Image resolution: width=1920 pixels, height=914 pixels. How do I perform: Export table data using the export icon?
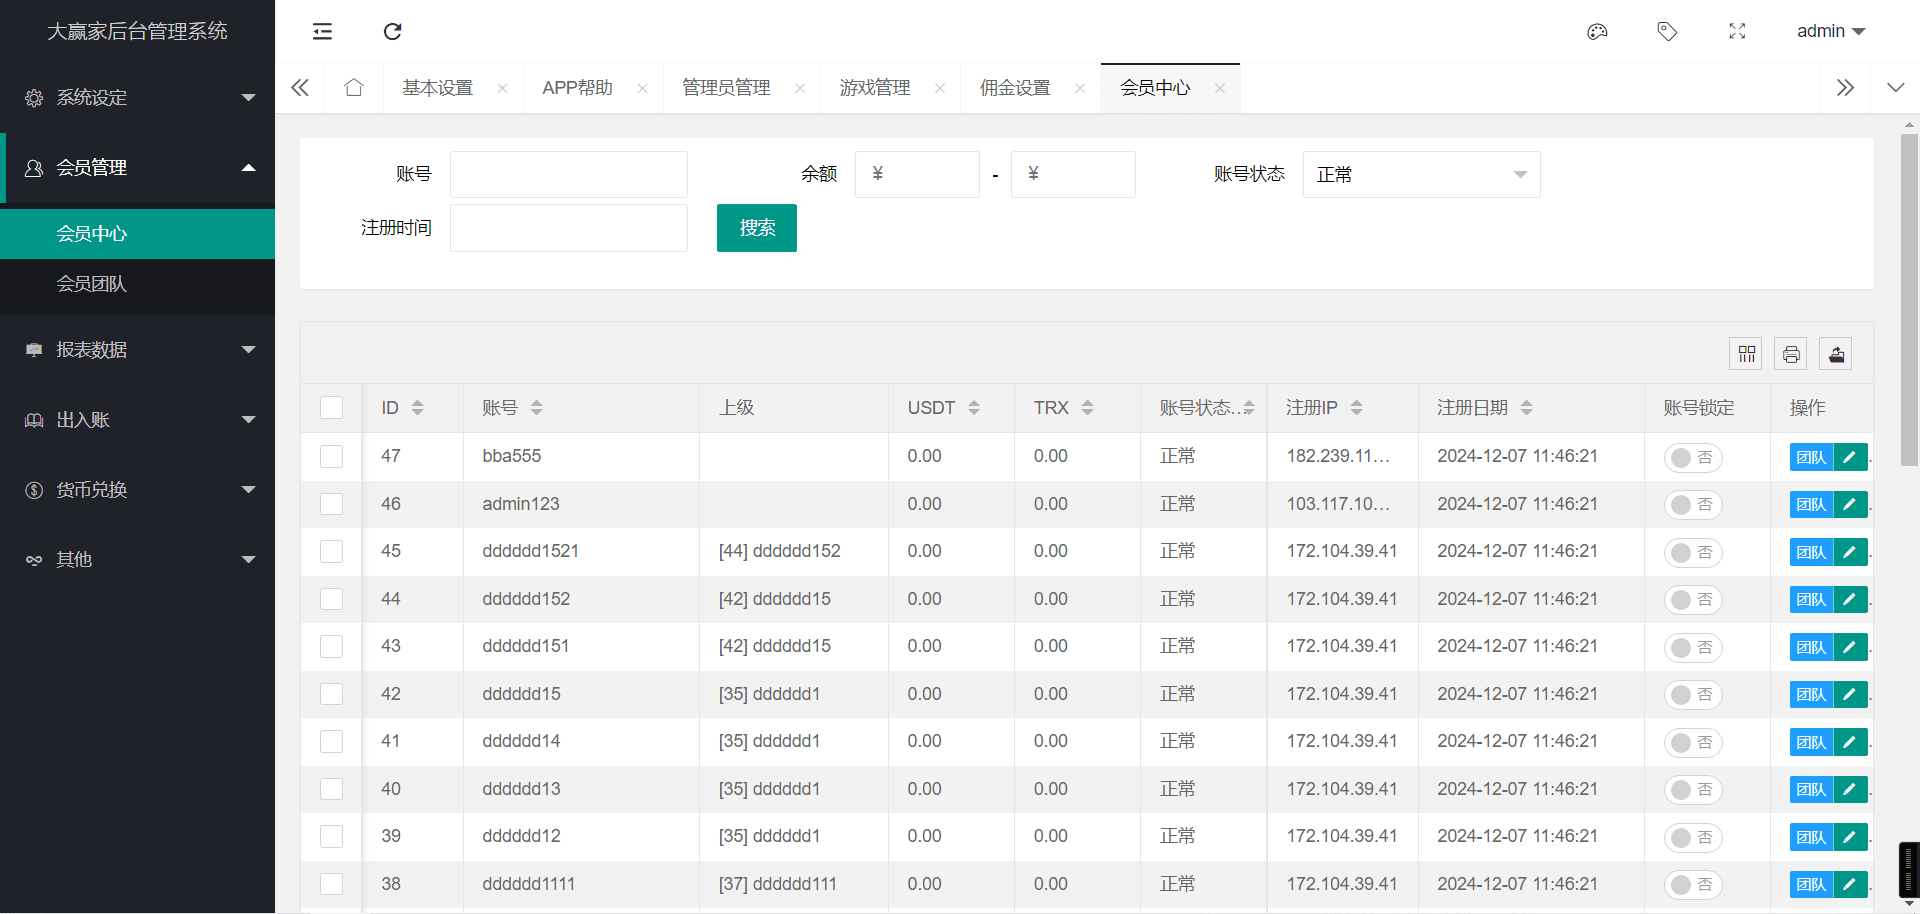click(x=1836, y=354)
